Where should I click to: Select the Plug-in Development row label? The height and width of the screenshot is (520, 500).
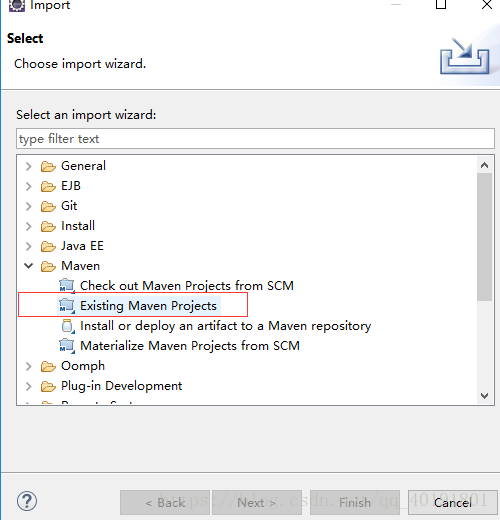point(122,386)
